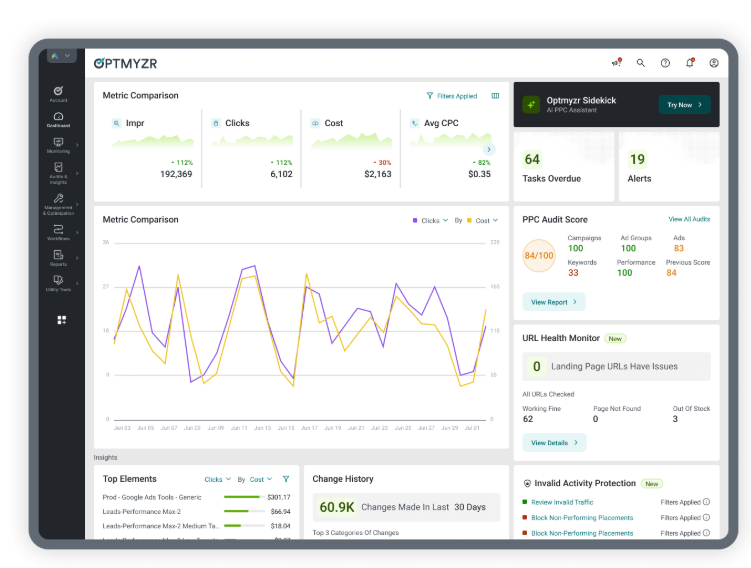Screen dimensions: 751x568
Task: Expand the Google Ads account switcher dropdown
Action: coord(60,56)
